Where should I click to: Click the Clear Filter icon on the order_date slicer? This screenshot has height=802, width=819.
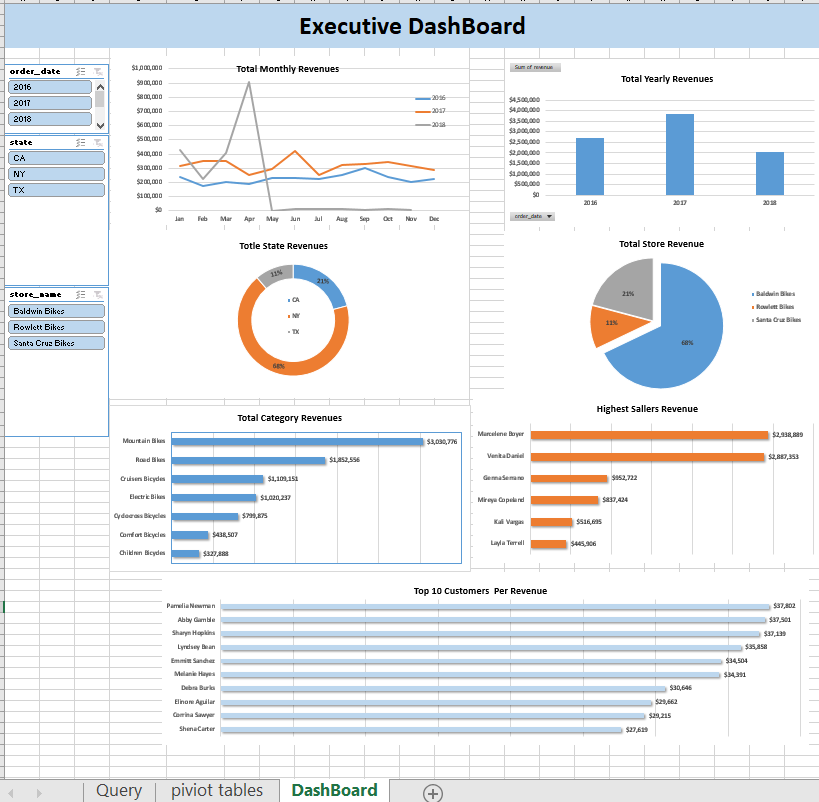[x=98, y=72]
